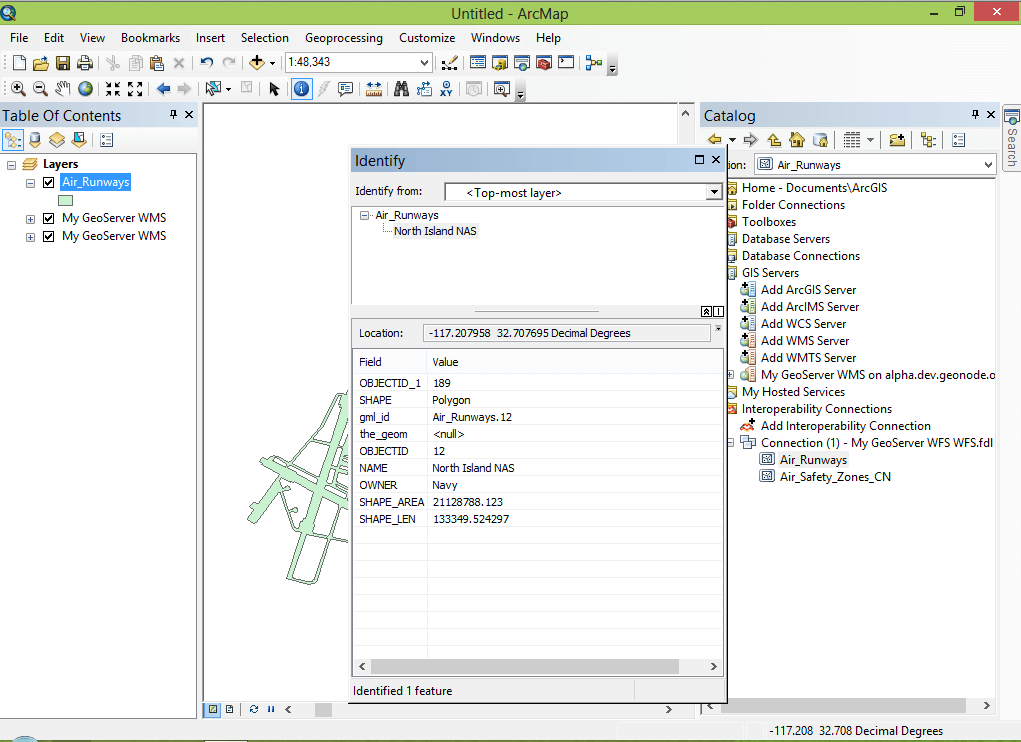Select North Island NAS feature in Identify

tap(435, 231)
